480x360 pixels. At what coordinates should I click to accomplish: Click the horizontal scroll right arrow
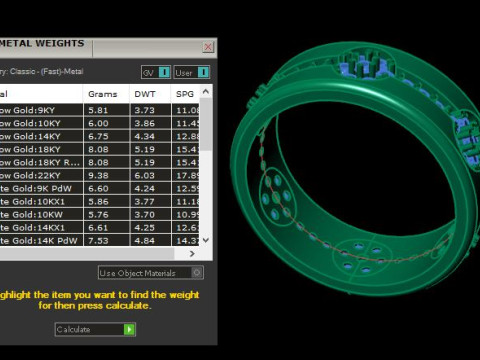[192, 254]
